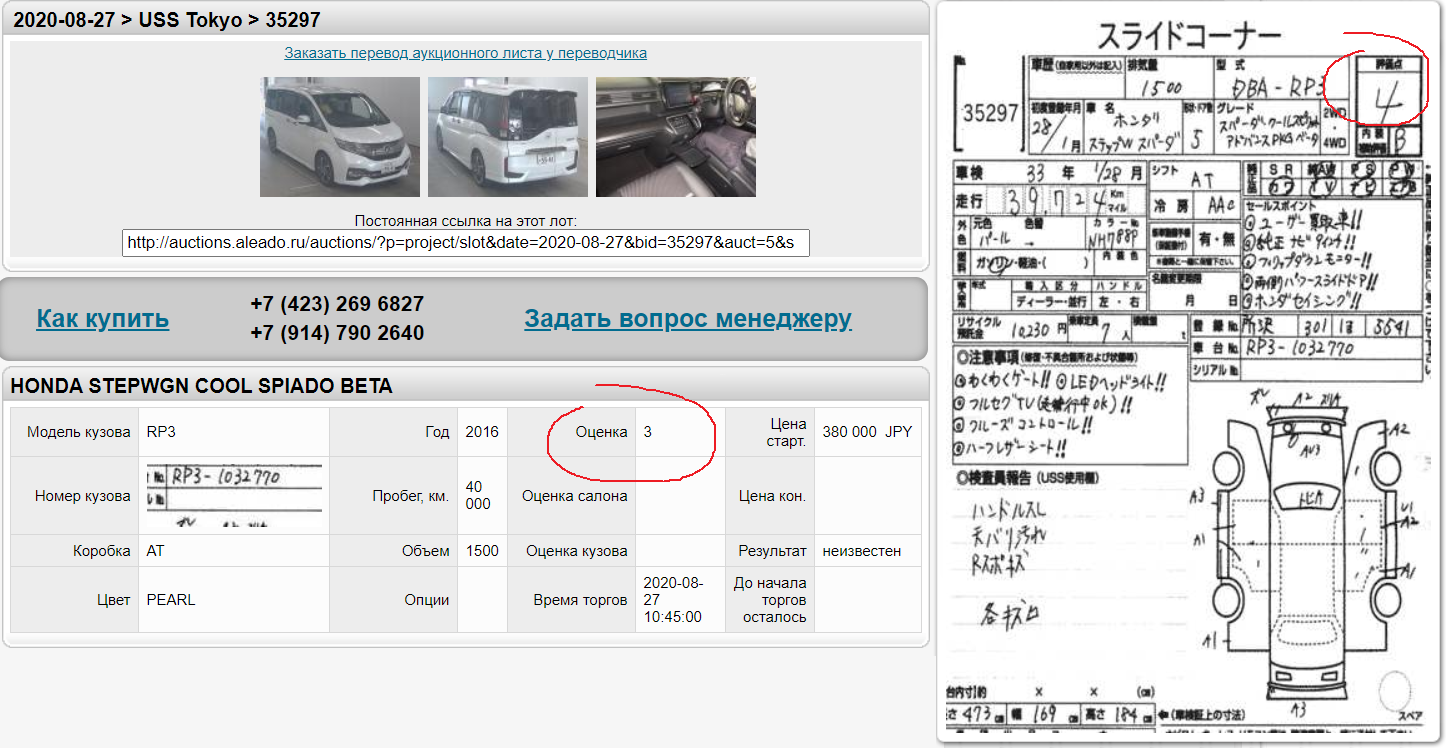Screen dimensions: 1447x748
Task: Open the 'Как купить' link
Action: 103,319
